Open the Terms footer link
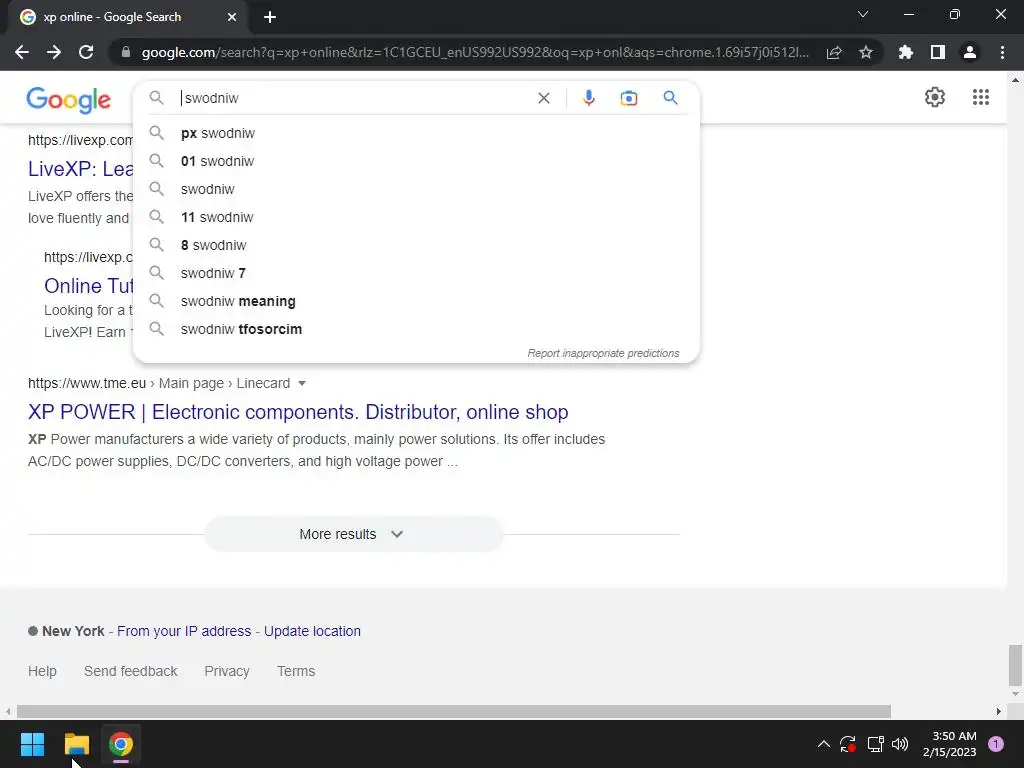 pyautogui.click(x=296, y=671)
